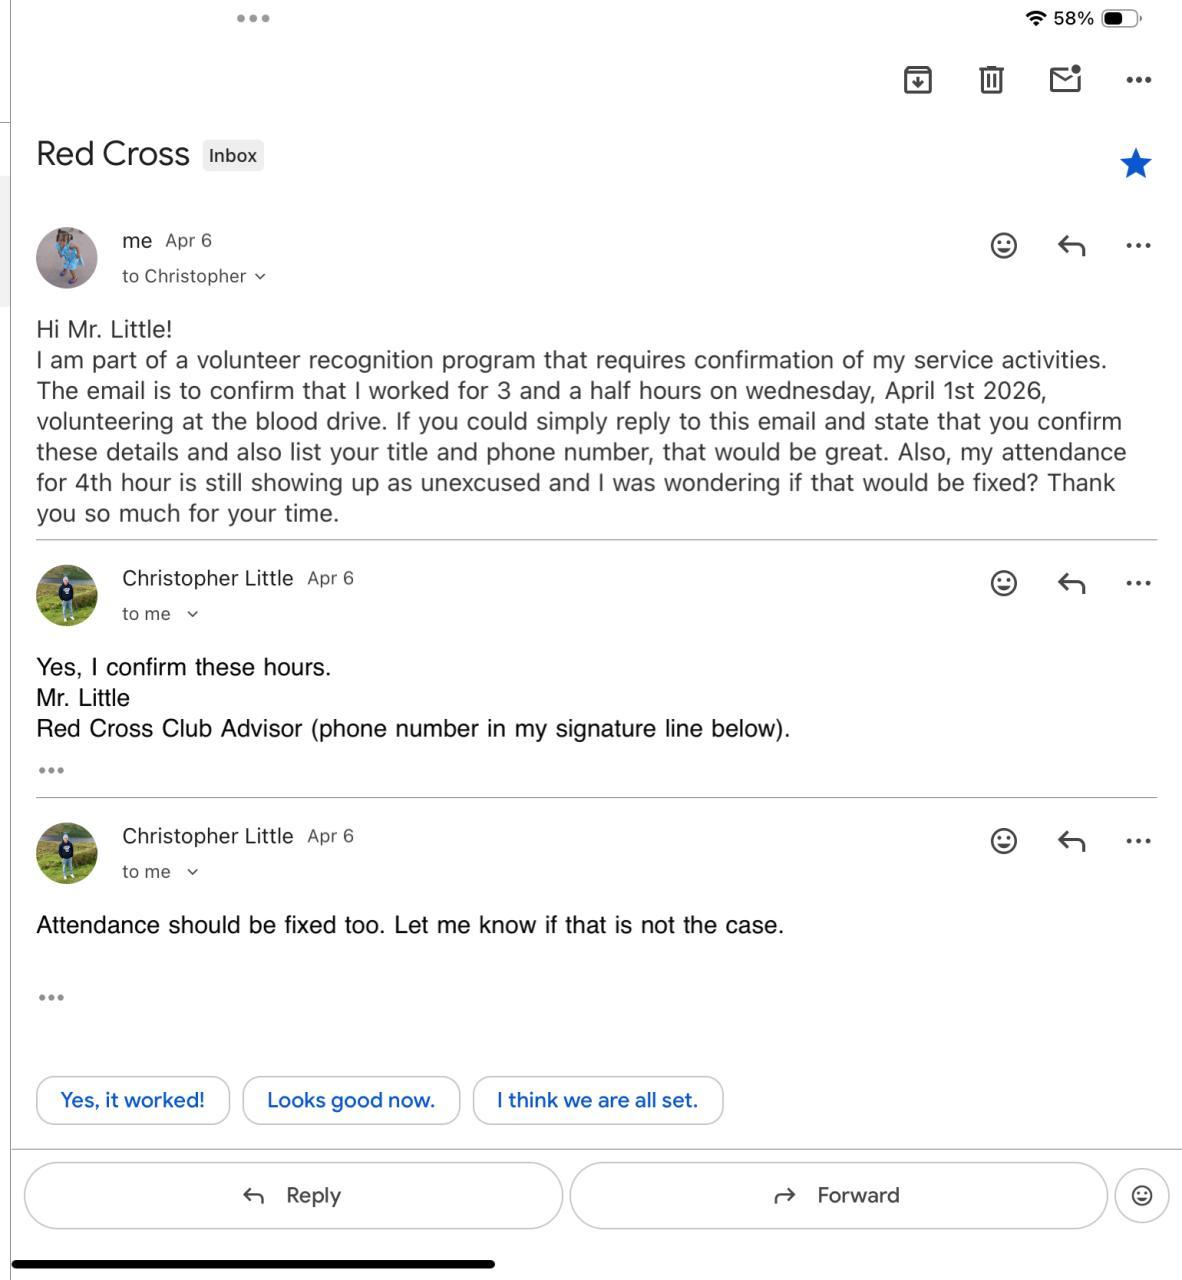
Task: Show trimmed content under the signature line message
Action: coord(51,770)
